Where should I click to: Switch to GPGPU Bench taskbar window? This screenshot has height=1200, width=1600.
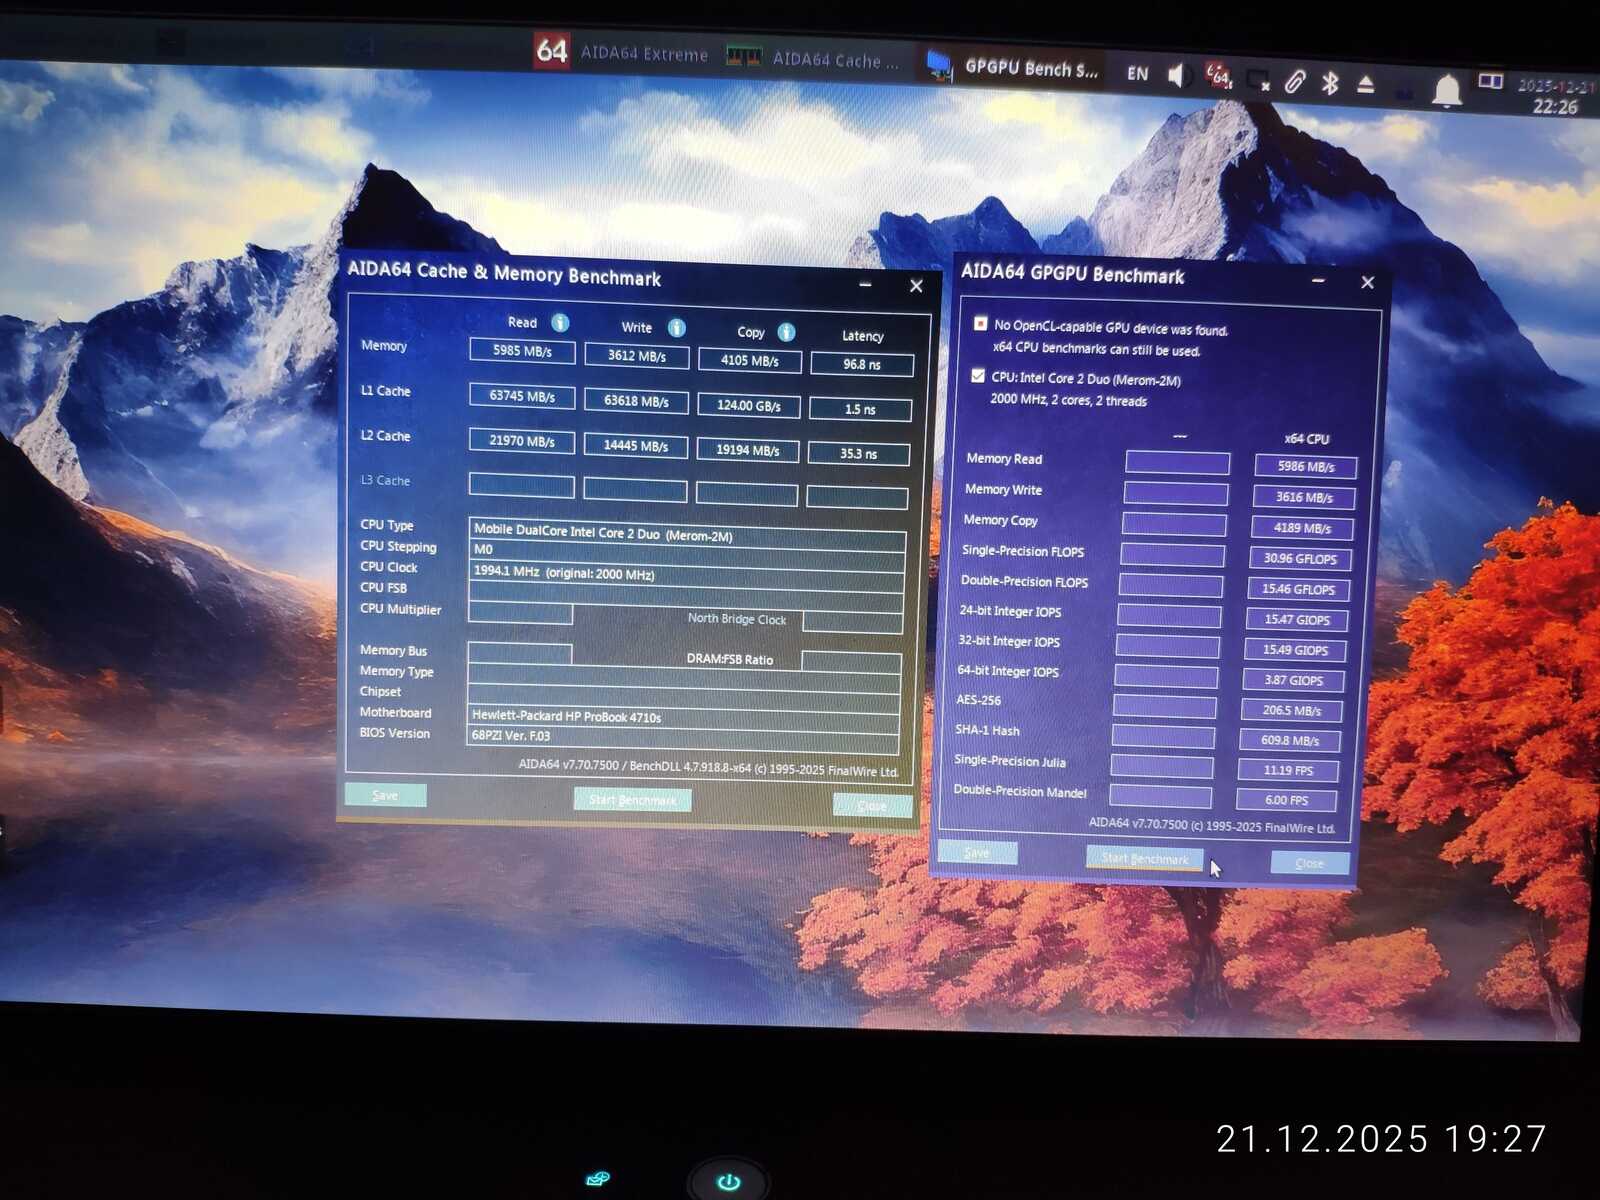[1011, 67]
